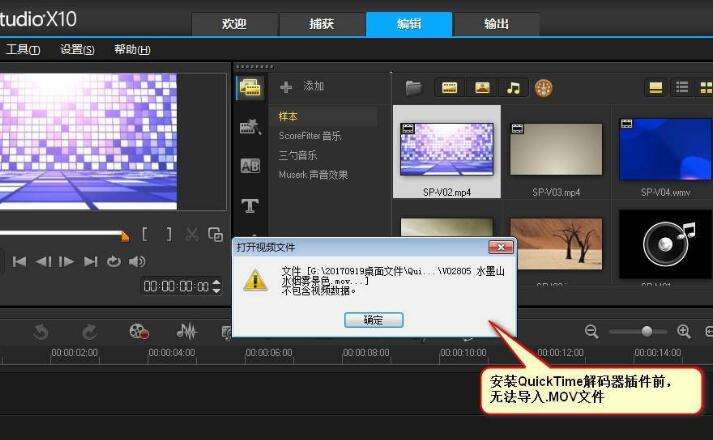The width and height of the screenshot is (713, 440).
Task: Open the 设置(S) menu
Action: (77, 49)
